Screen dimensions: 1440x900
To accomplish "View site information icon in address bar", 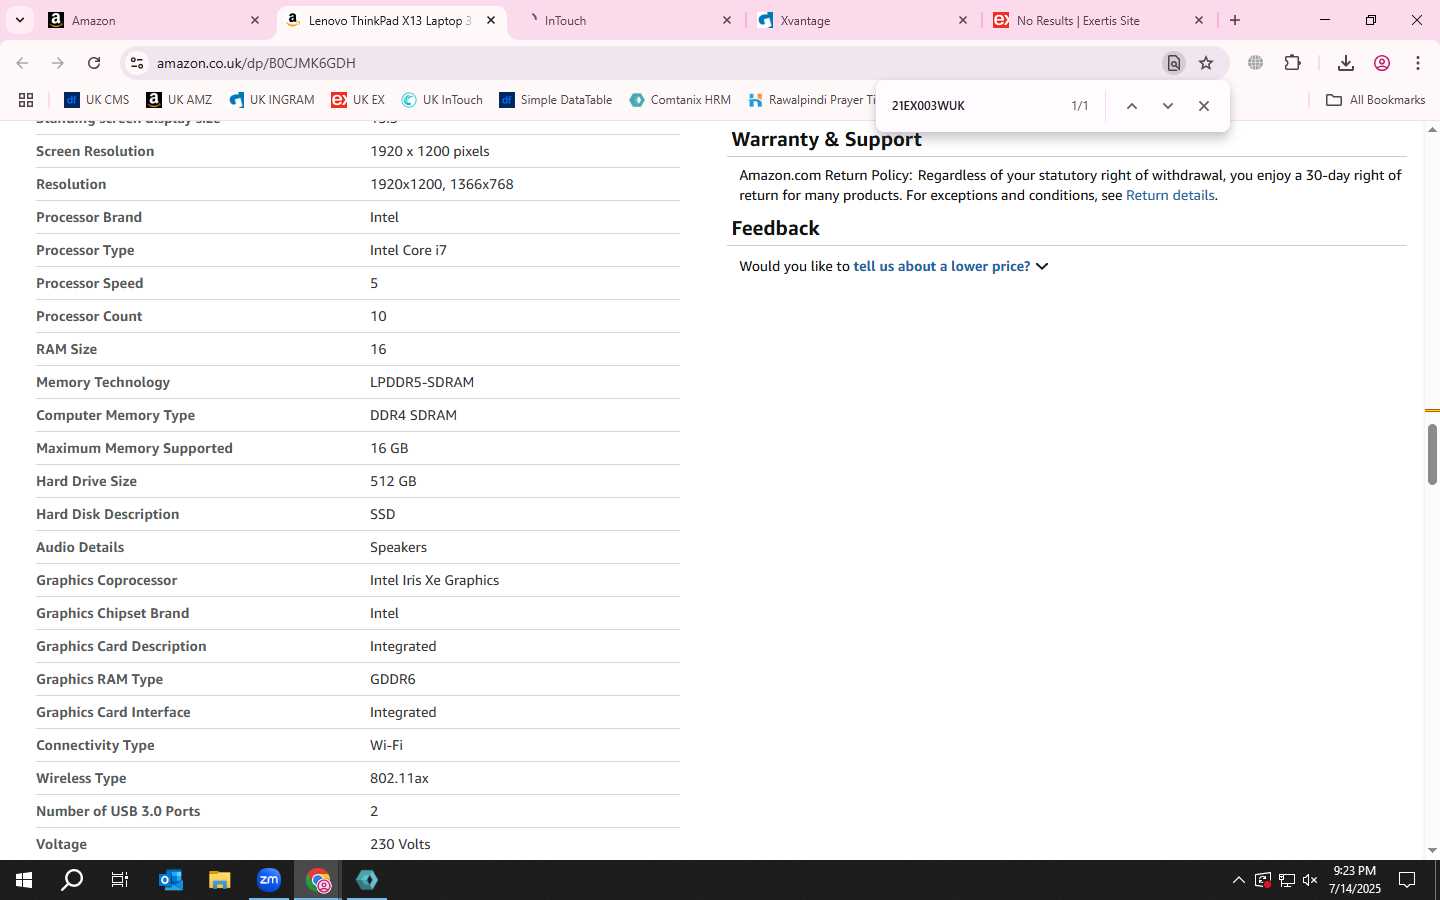I will click(137, 63).
